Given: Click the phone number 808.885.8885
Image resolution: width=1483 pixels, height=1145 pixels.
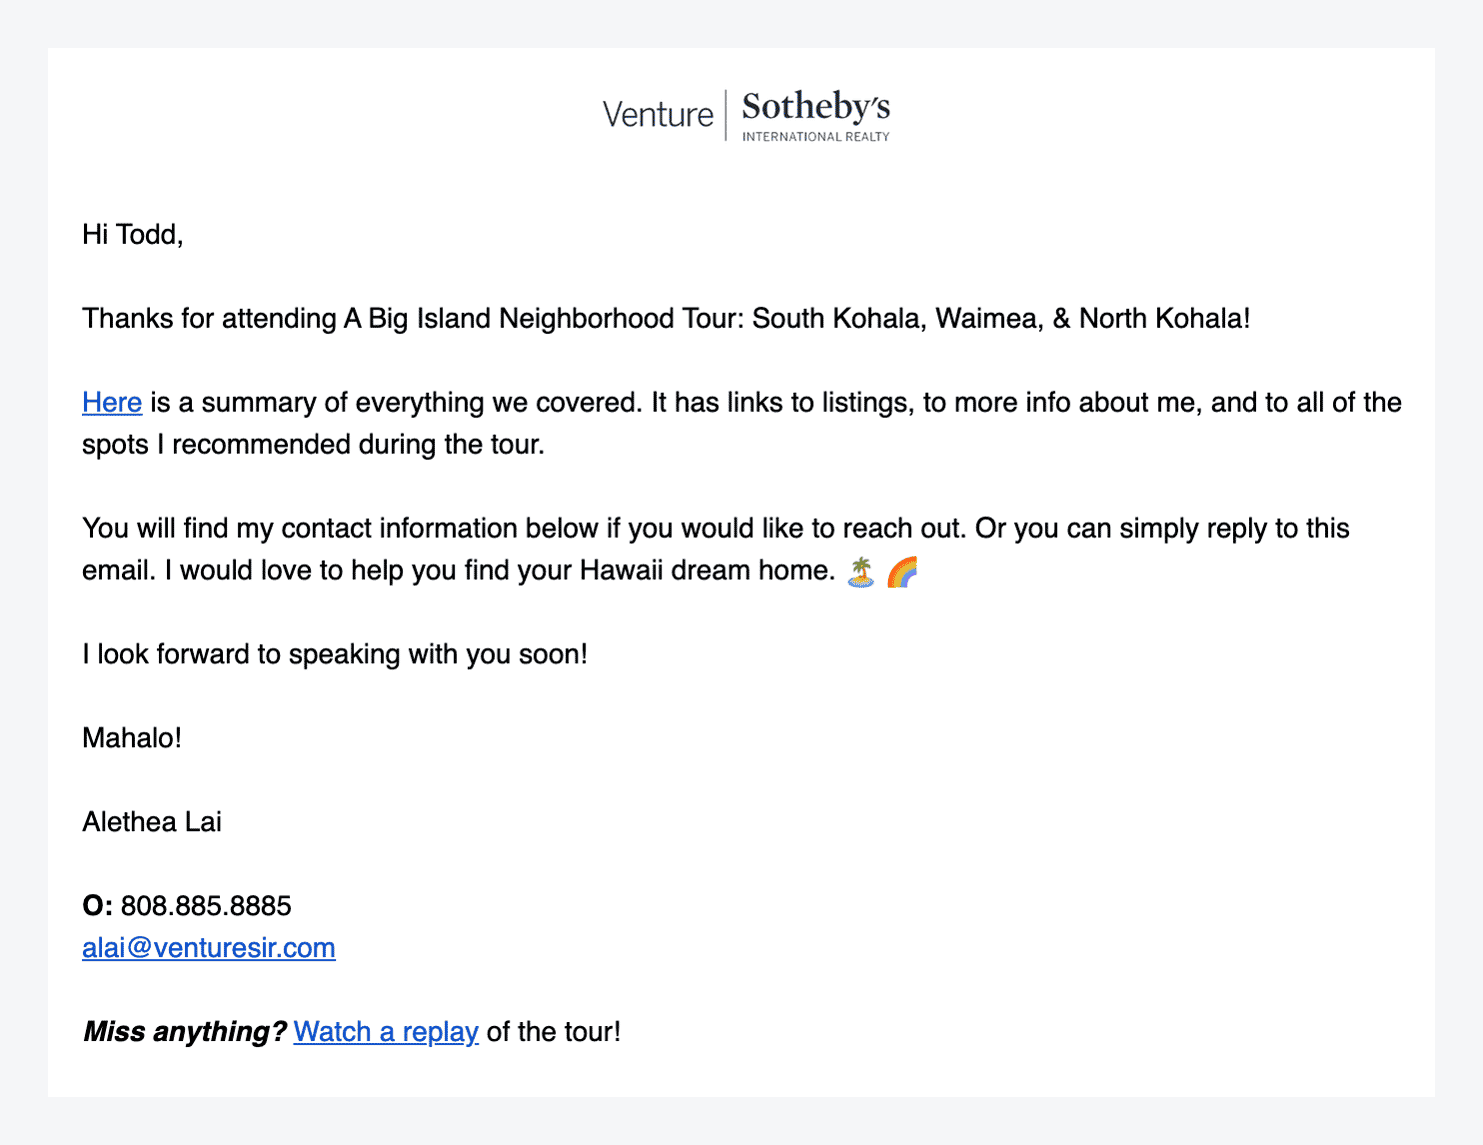Looking at the screenshot, I should pyautogui.click(x=206, y=906).
